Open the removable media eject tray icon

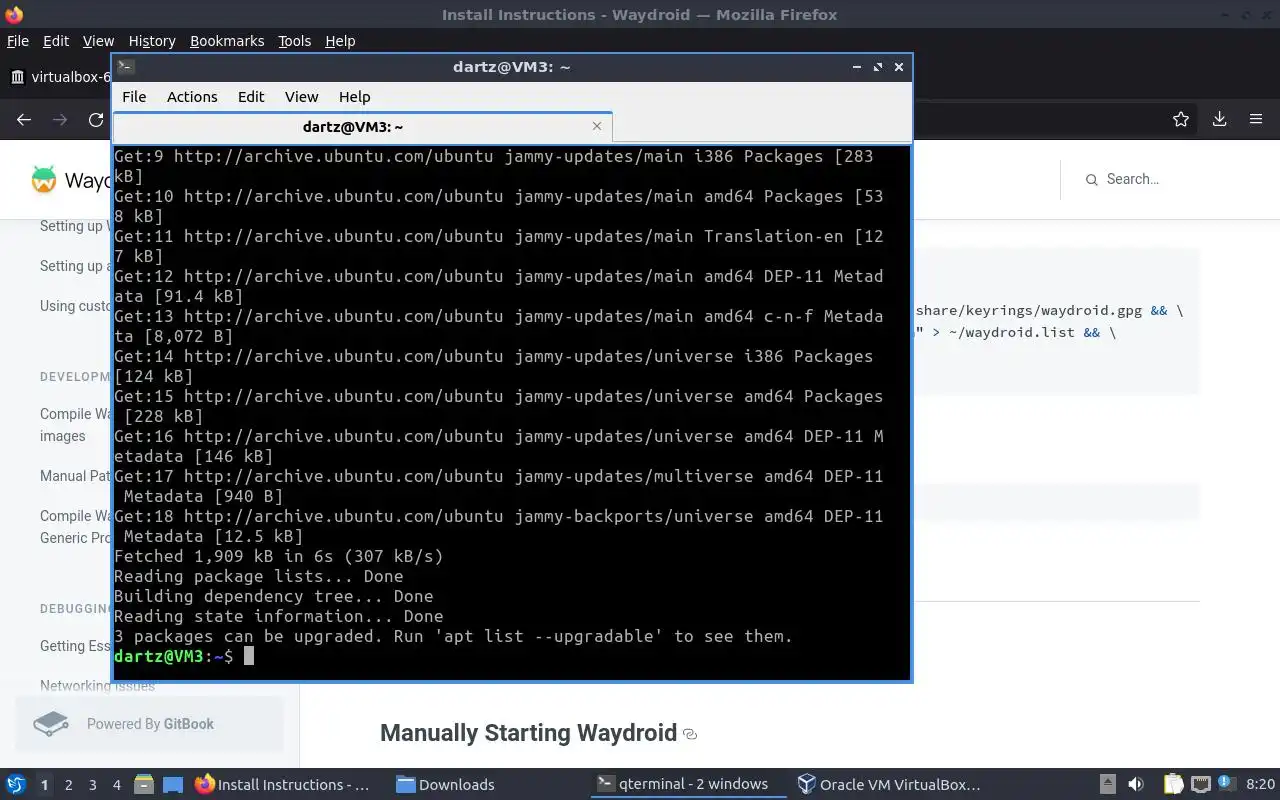(x=1107, y=784)
